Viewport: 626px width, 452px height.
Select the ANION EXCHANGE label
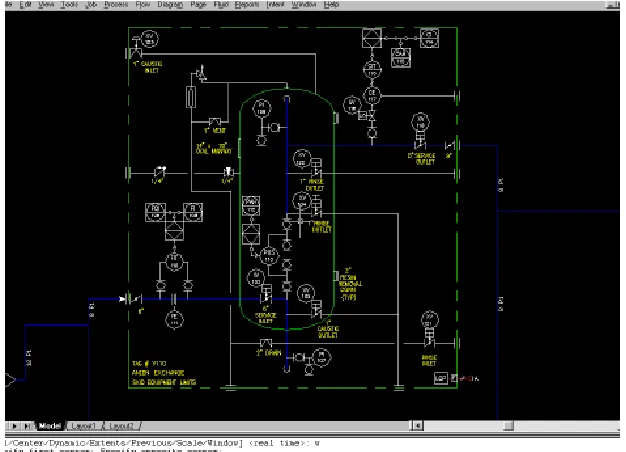point(158,373)
